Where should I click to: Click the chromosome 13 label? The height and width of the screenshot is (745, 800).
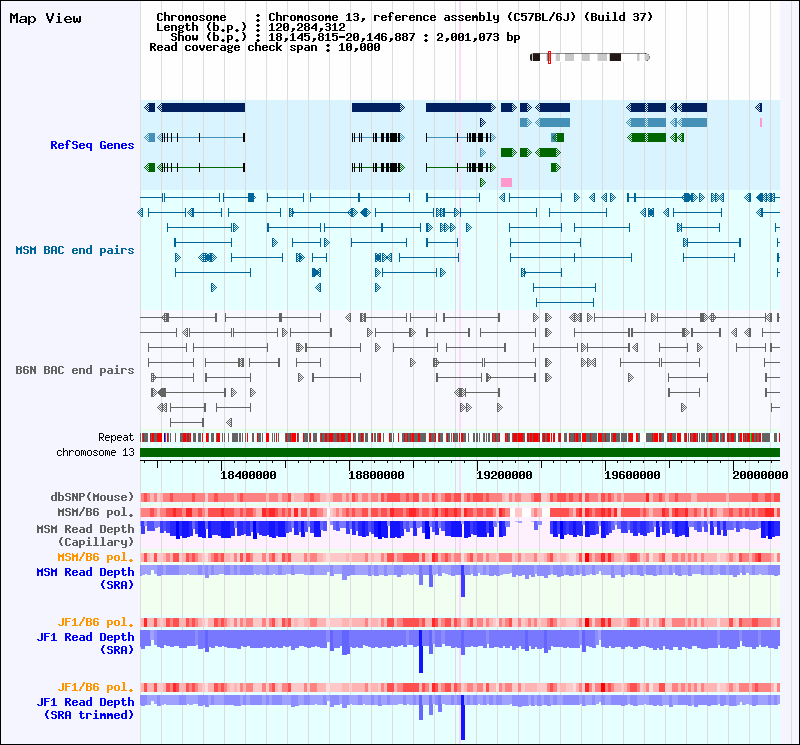(95, 452)
